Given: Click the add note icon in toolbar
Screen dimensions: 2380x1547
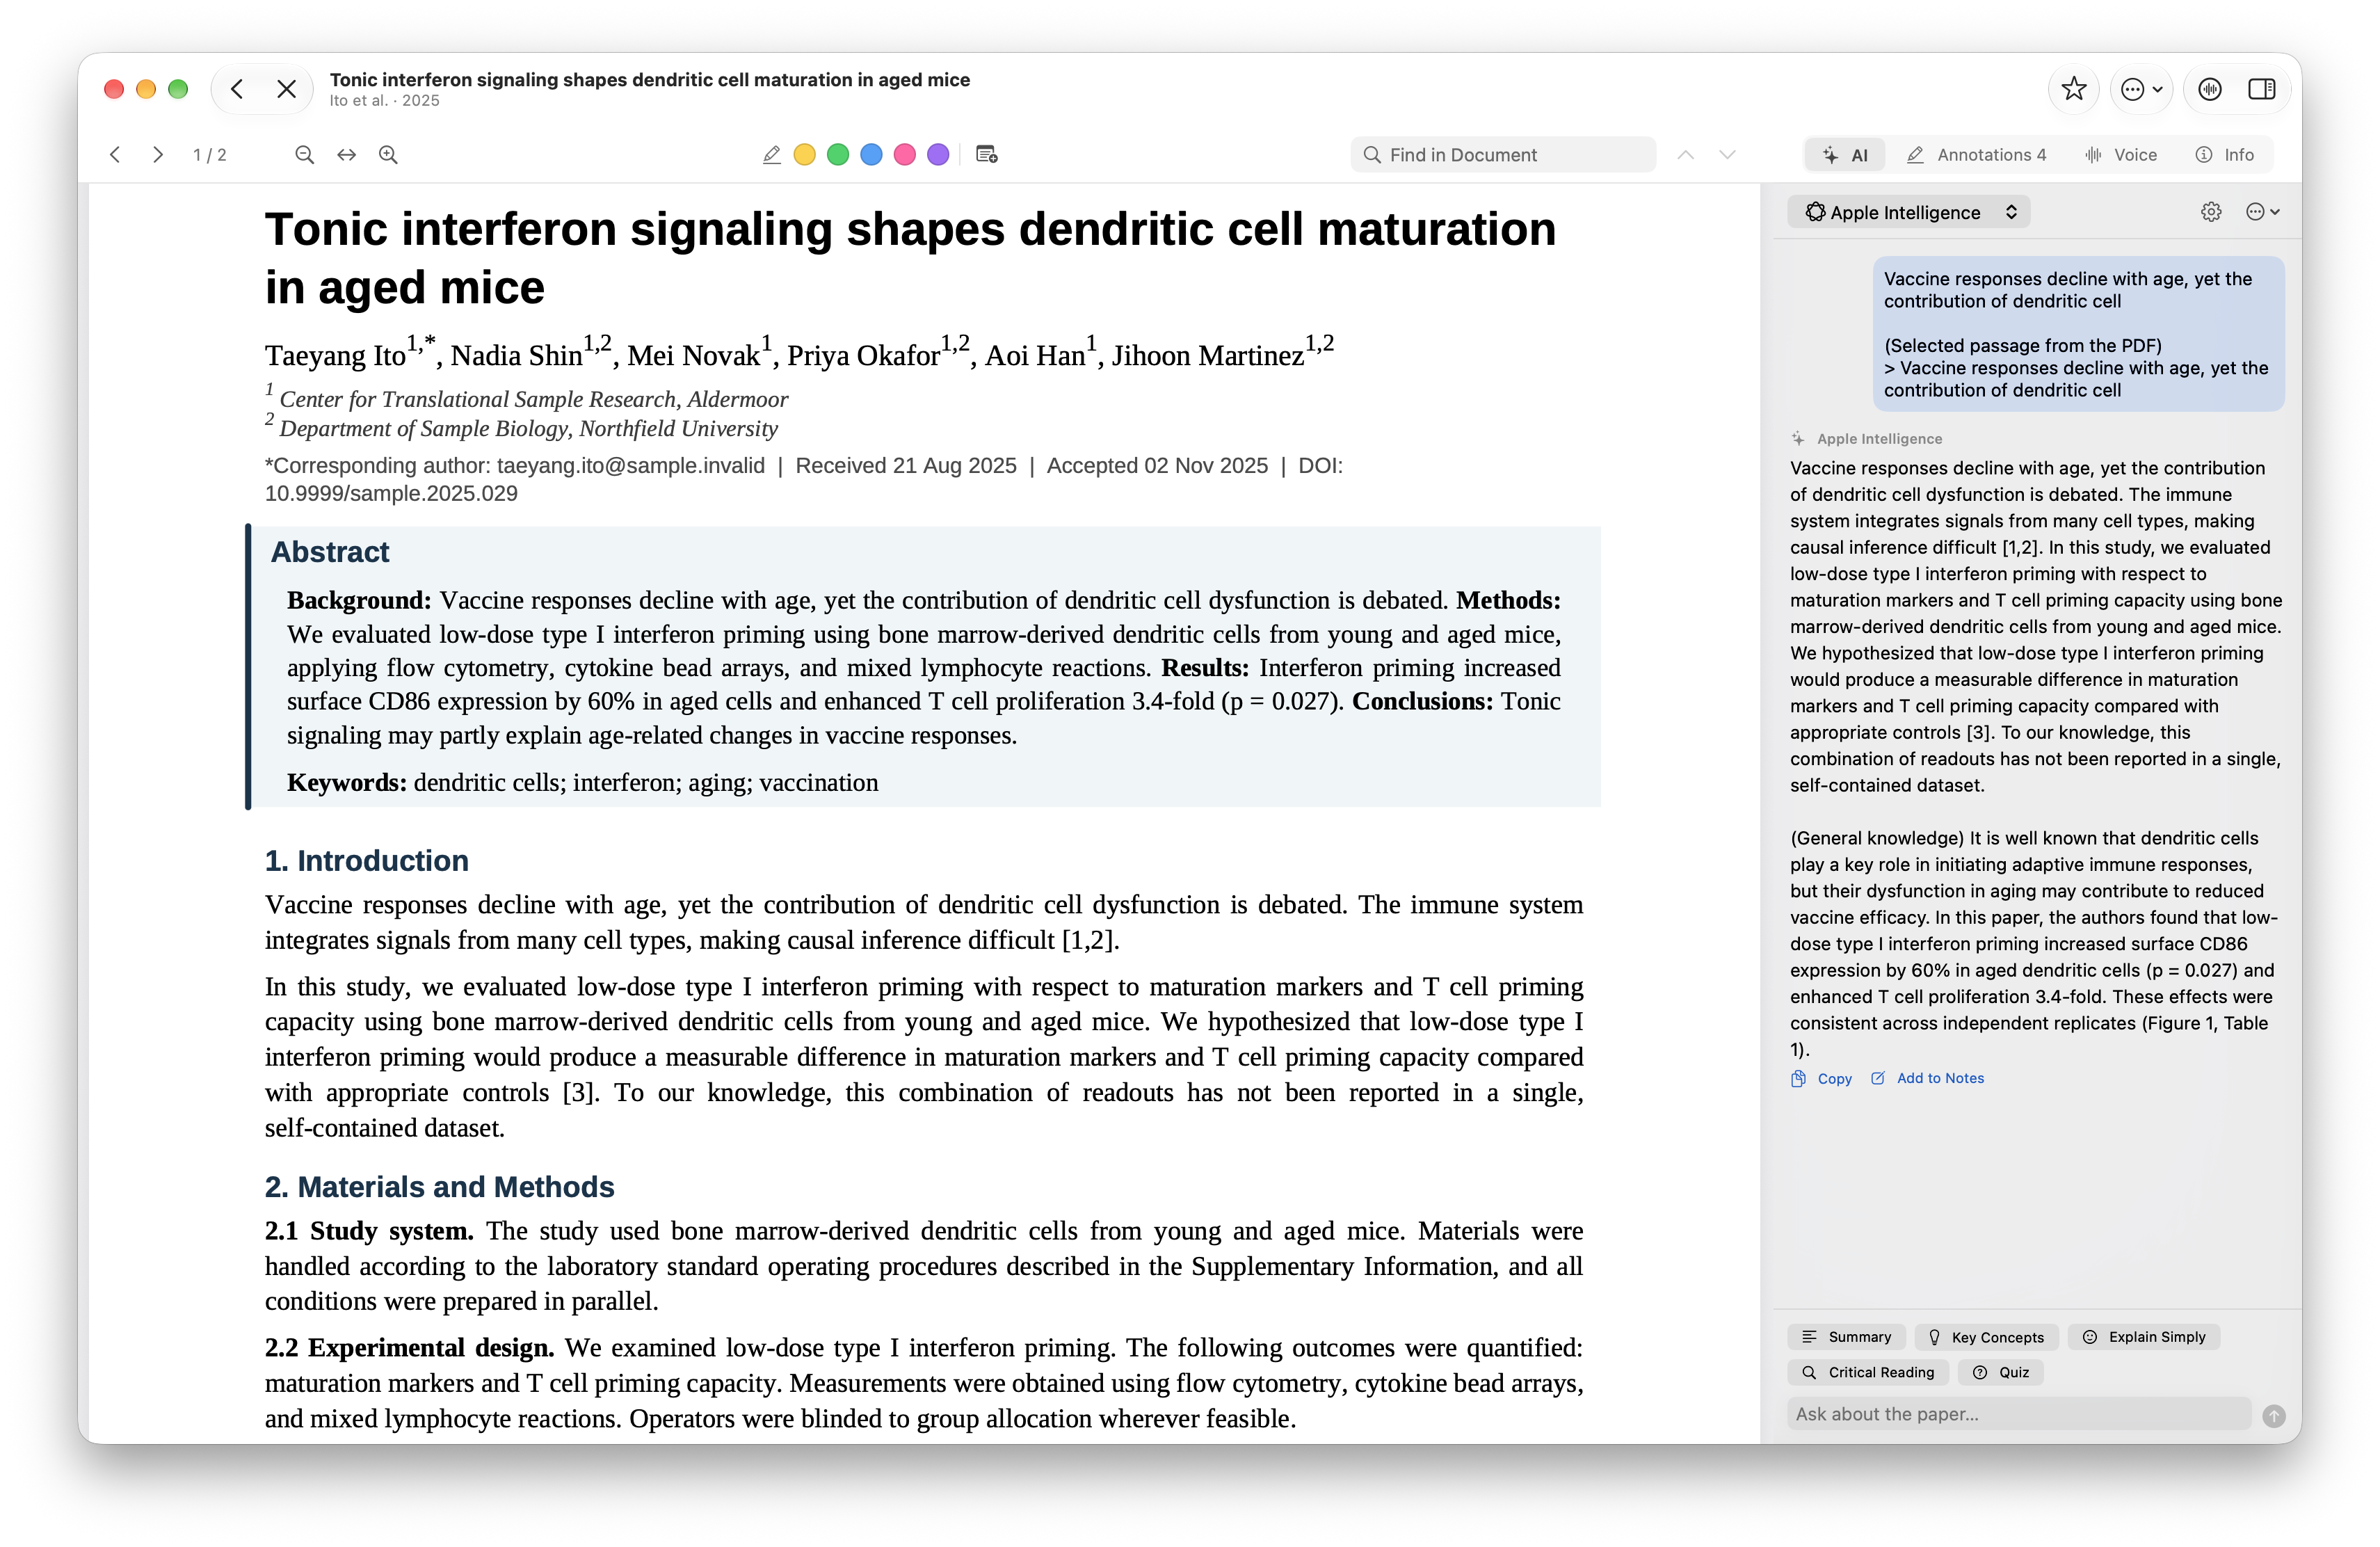Looking at the screenshot, I should tap(987, 154).
